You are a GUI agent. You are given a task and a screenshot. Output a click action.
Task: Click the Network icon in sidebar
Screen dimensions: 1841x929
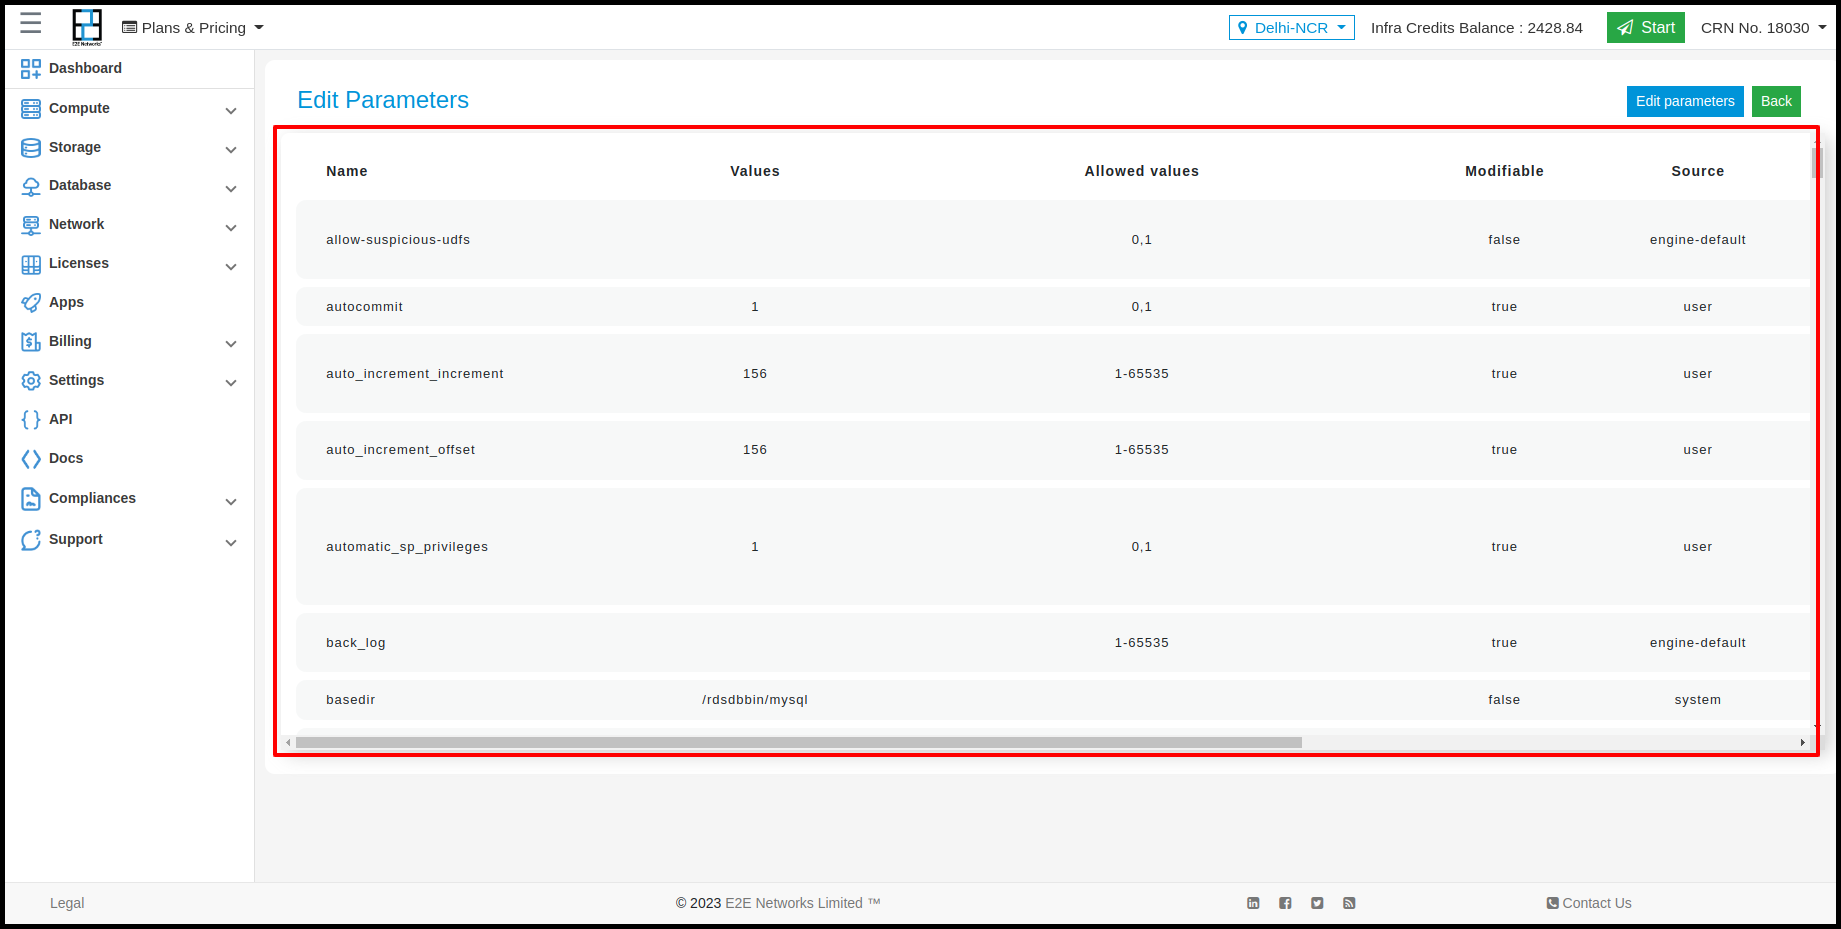coord(31,226)
